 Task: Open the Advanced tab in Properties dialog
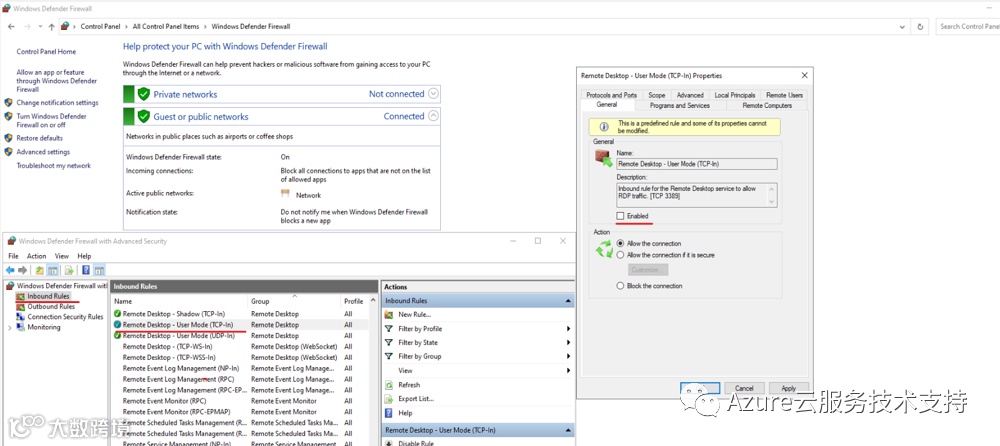click(x=690, y=95)
